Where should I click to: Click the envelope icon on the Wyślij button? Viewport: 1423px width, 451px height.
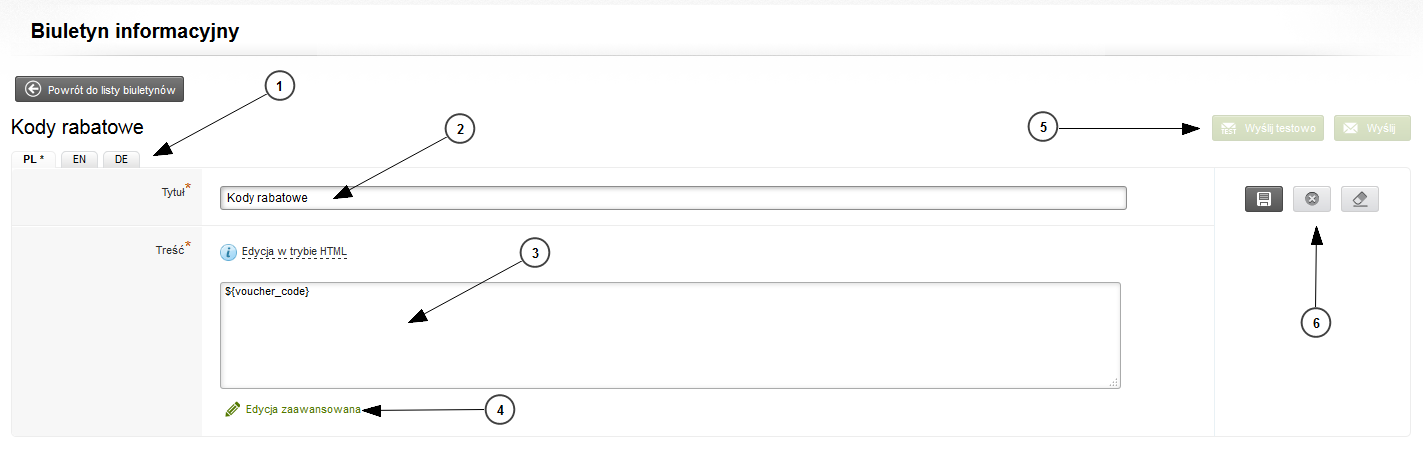point(1351,128)
